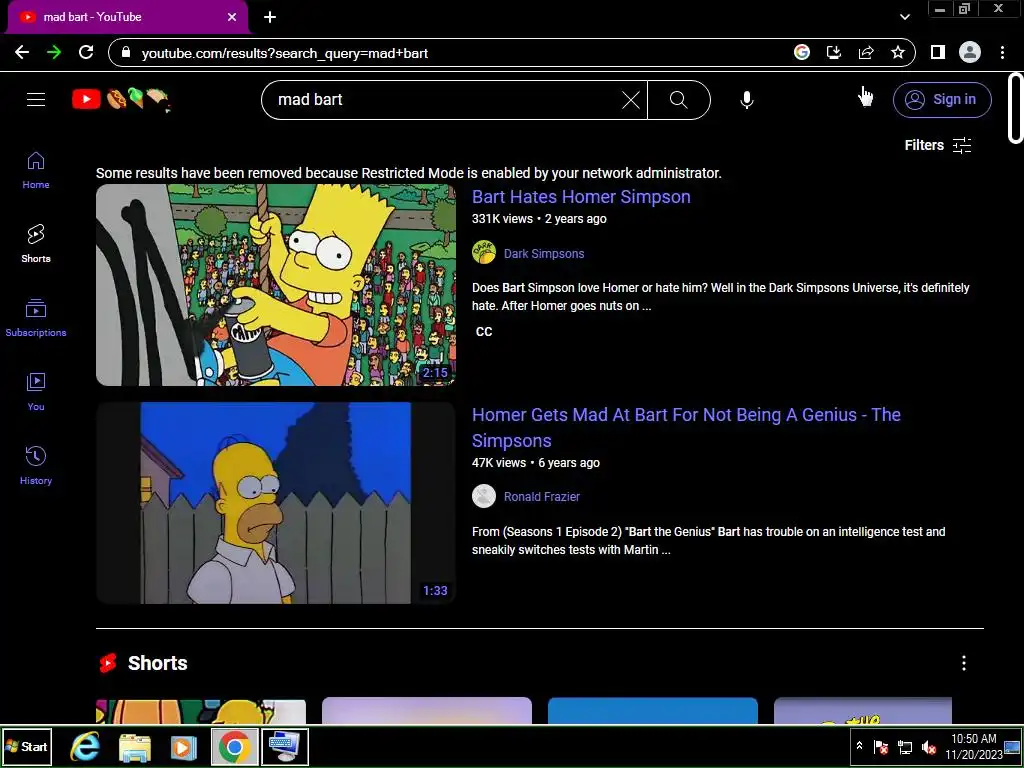Screen dimensions: 1024x768
Task: Click the Dark Simpsons channel avatar
Action: 484,253
